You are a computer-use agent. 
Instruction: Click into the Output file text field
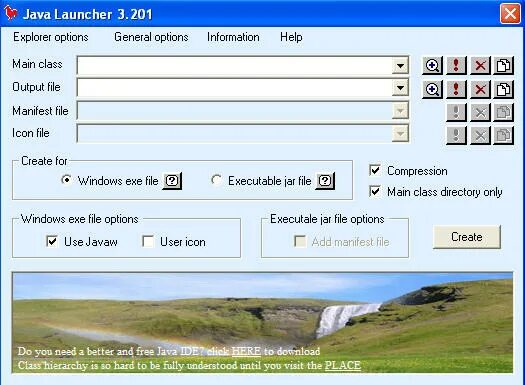[234, 88]
